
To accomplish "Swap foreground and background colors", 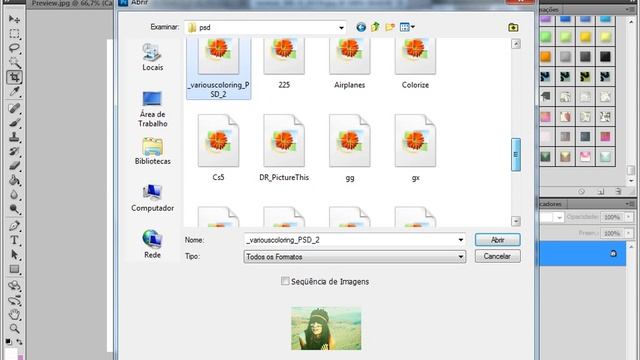I will pyautogui.click(x=19, y=342).
